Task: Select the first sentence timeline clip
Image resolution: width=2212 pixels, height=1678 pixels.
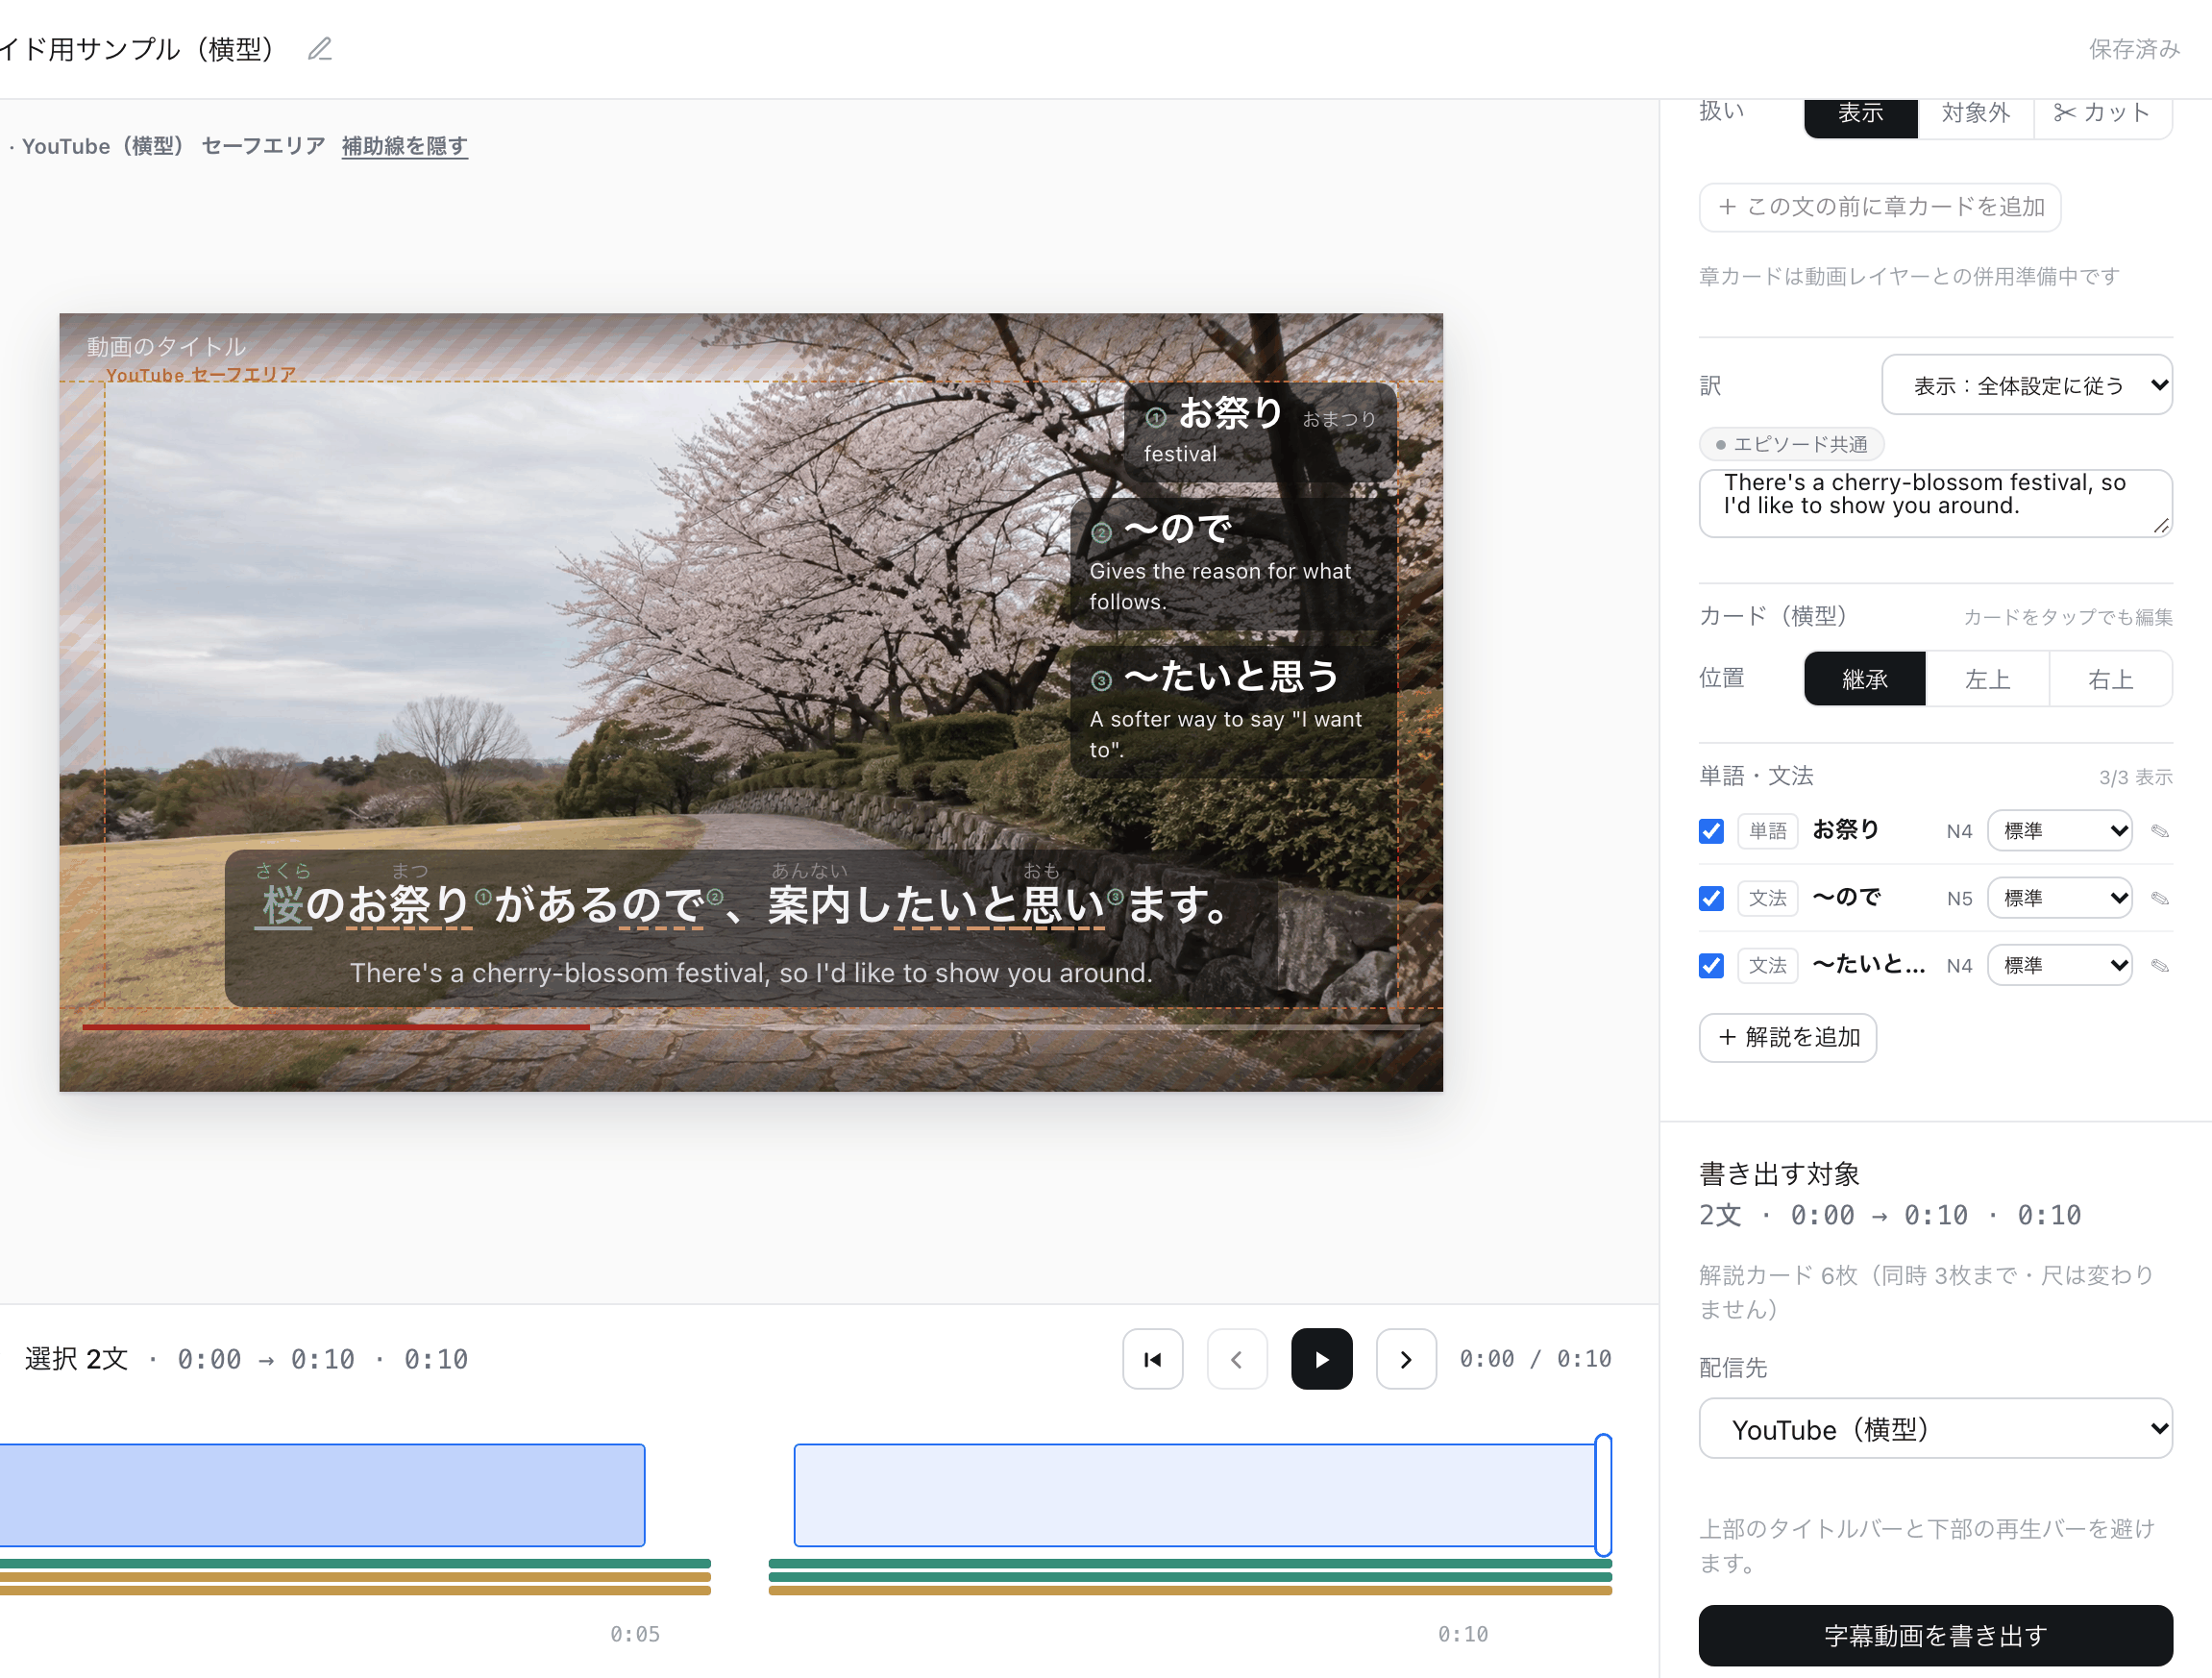Action: (322, 1495)
